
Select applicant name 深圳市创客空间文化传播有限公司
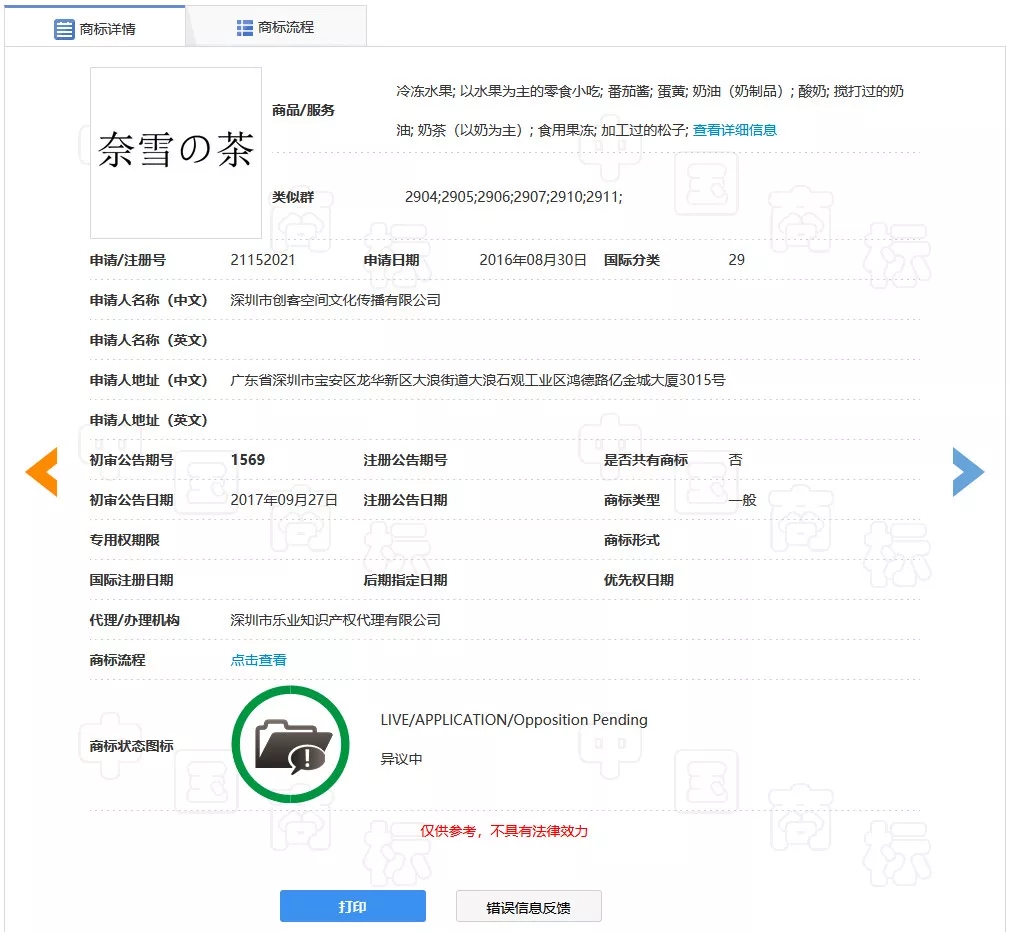(x=335, y=300)
